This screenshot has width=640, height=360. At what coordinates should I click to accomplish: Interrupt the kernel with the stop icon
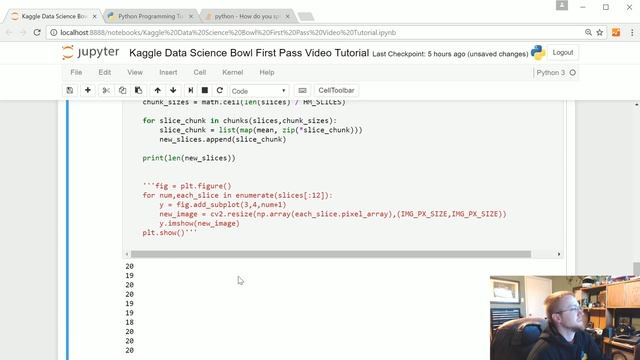pyautogui.click(x=205, y=90)
